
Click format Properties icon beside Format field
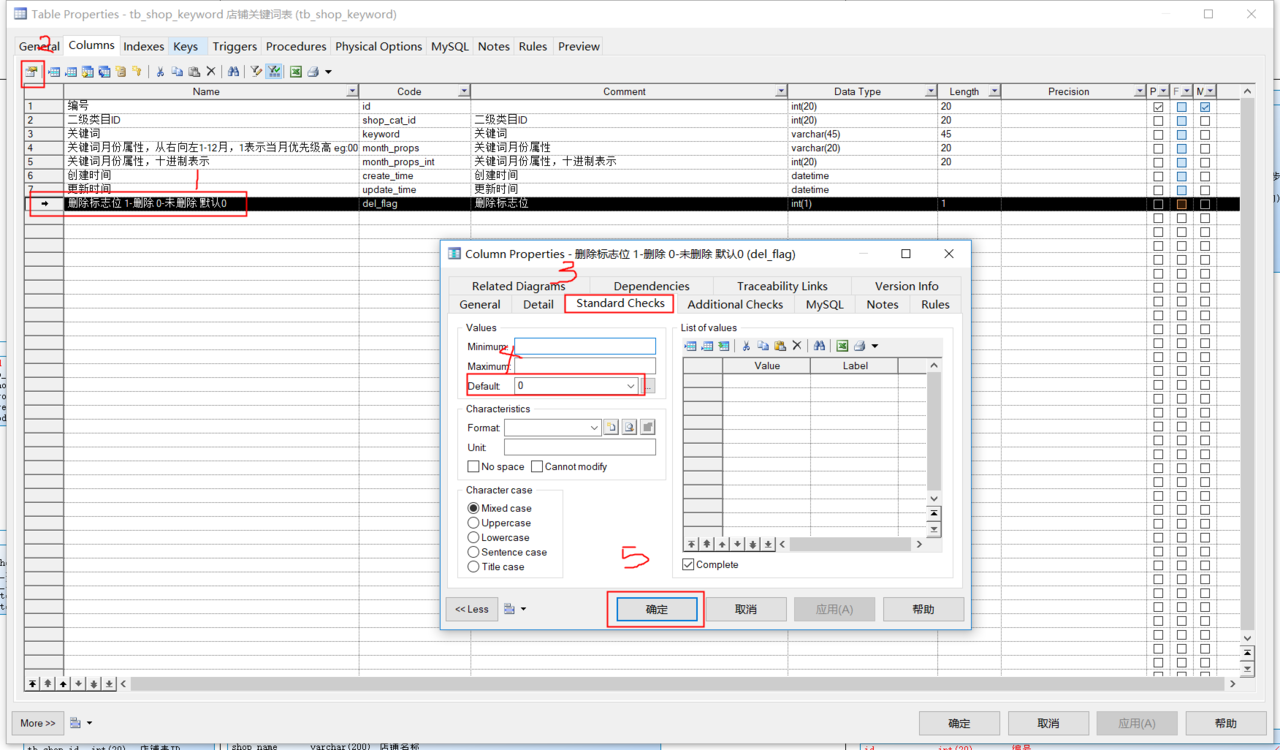click(x=647, y=428)
